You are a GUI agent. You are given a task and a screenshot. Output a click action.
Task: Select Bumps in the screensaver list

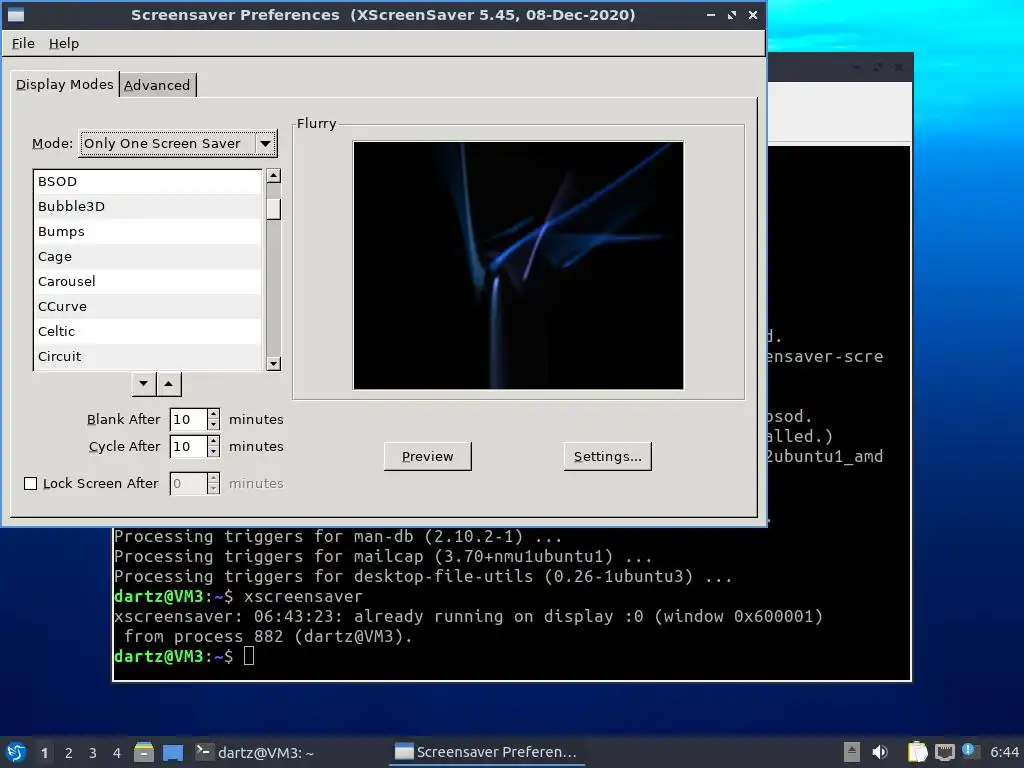pos(148,231)
